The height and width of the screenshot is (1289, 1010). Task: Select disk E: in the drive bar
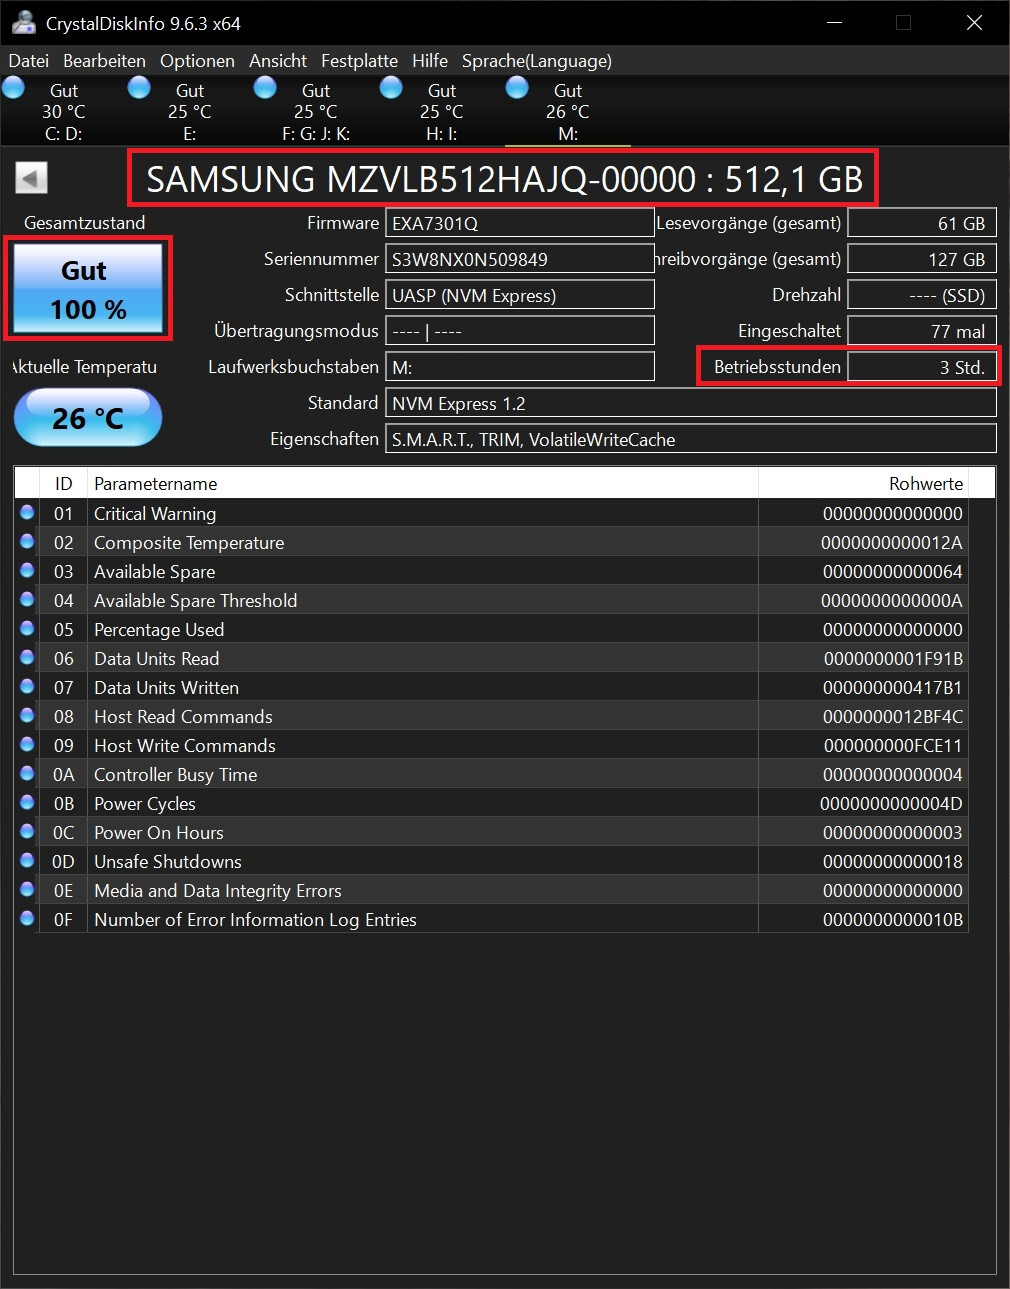coord(190,111)
